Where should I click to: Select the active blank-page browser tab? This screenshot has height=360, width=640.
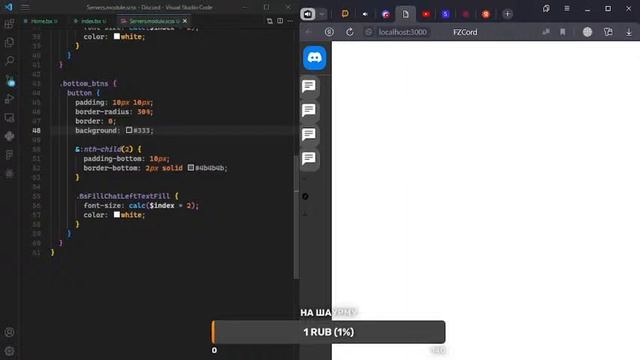point(405,14)
